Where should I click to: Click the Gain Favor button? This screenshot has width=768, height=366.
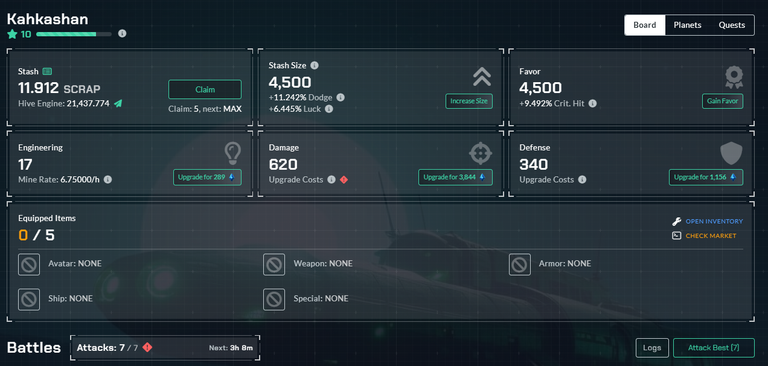click(722, 101)
